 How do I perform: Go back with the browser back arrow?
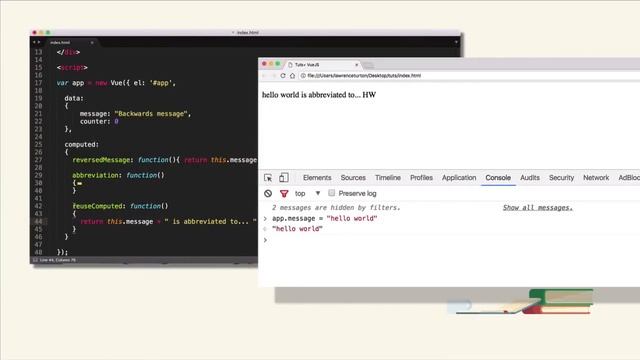pyautogui.click(x=264, y=76)
